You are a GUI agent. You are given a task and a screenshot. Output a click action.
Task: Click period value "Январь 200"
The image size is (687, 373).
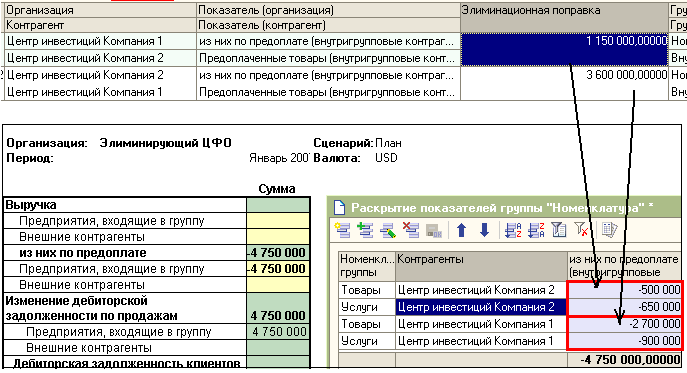point(279,158)
